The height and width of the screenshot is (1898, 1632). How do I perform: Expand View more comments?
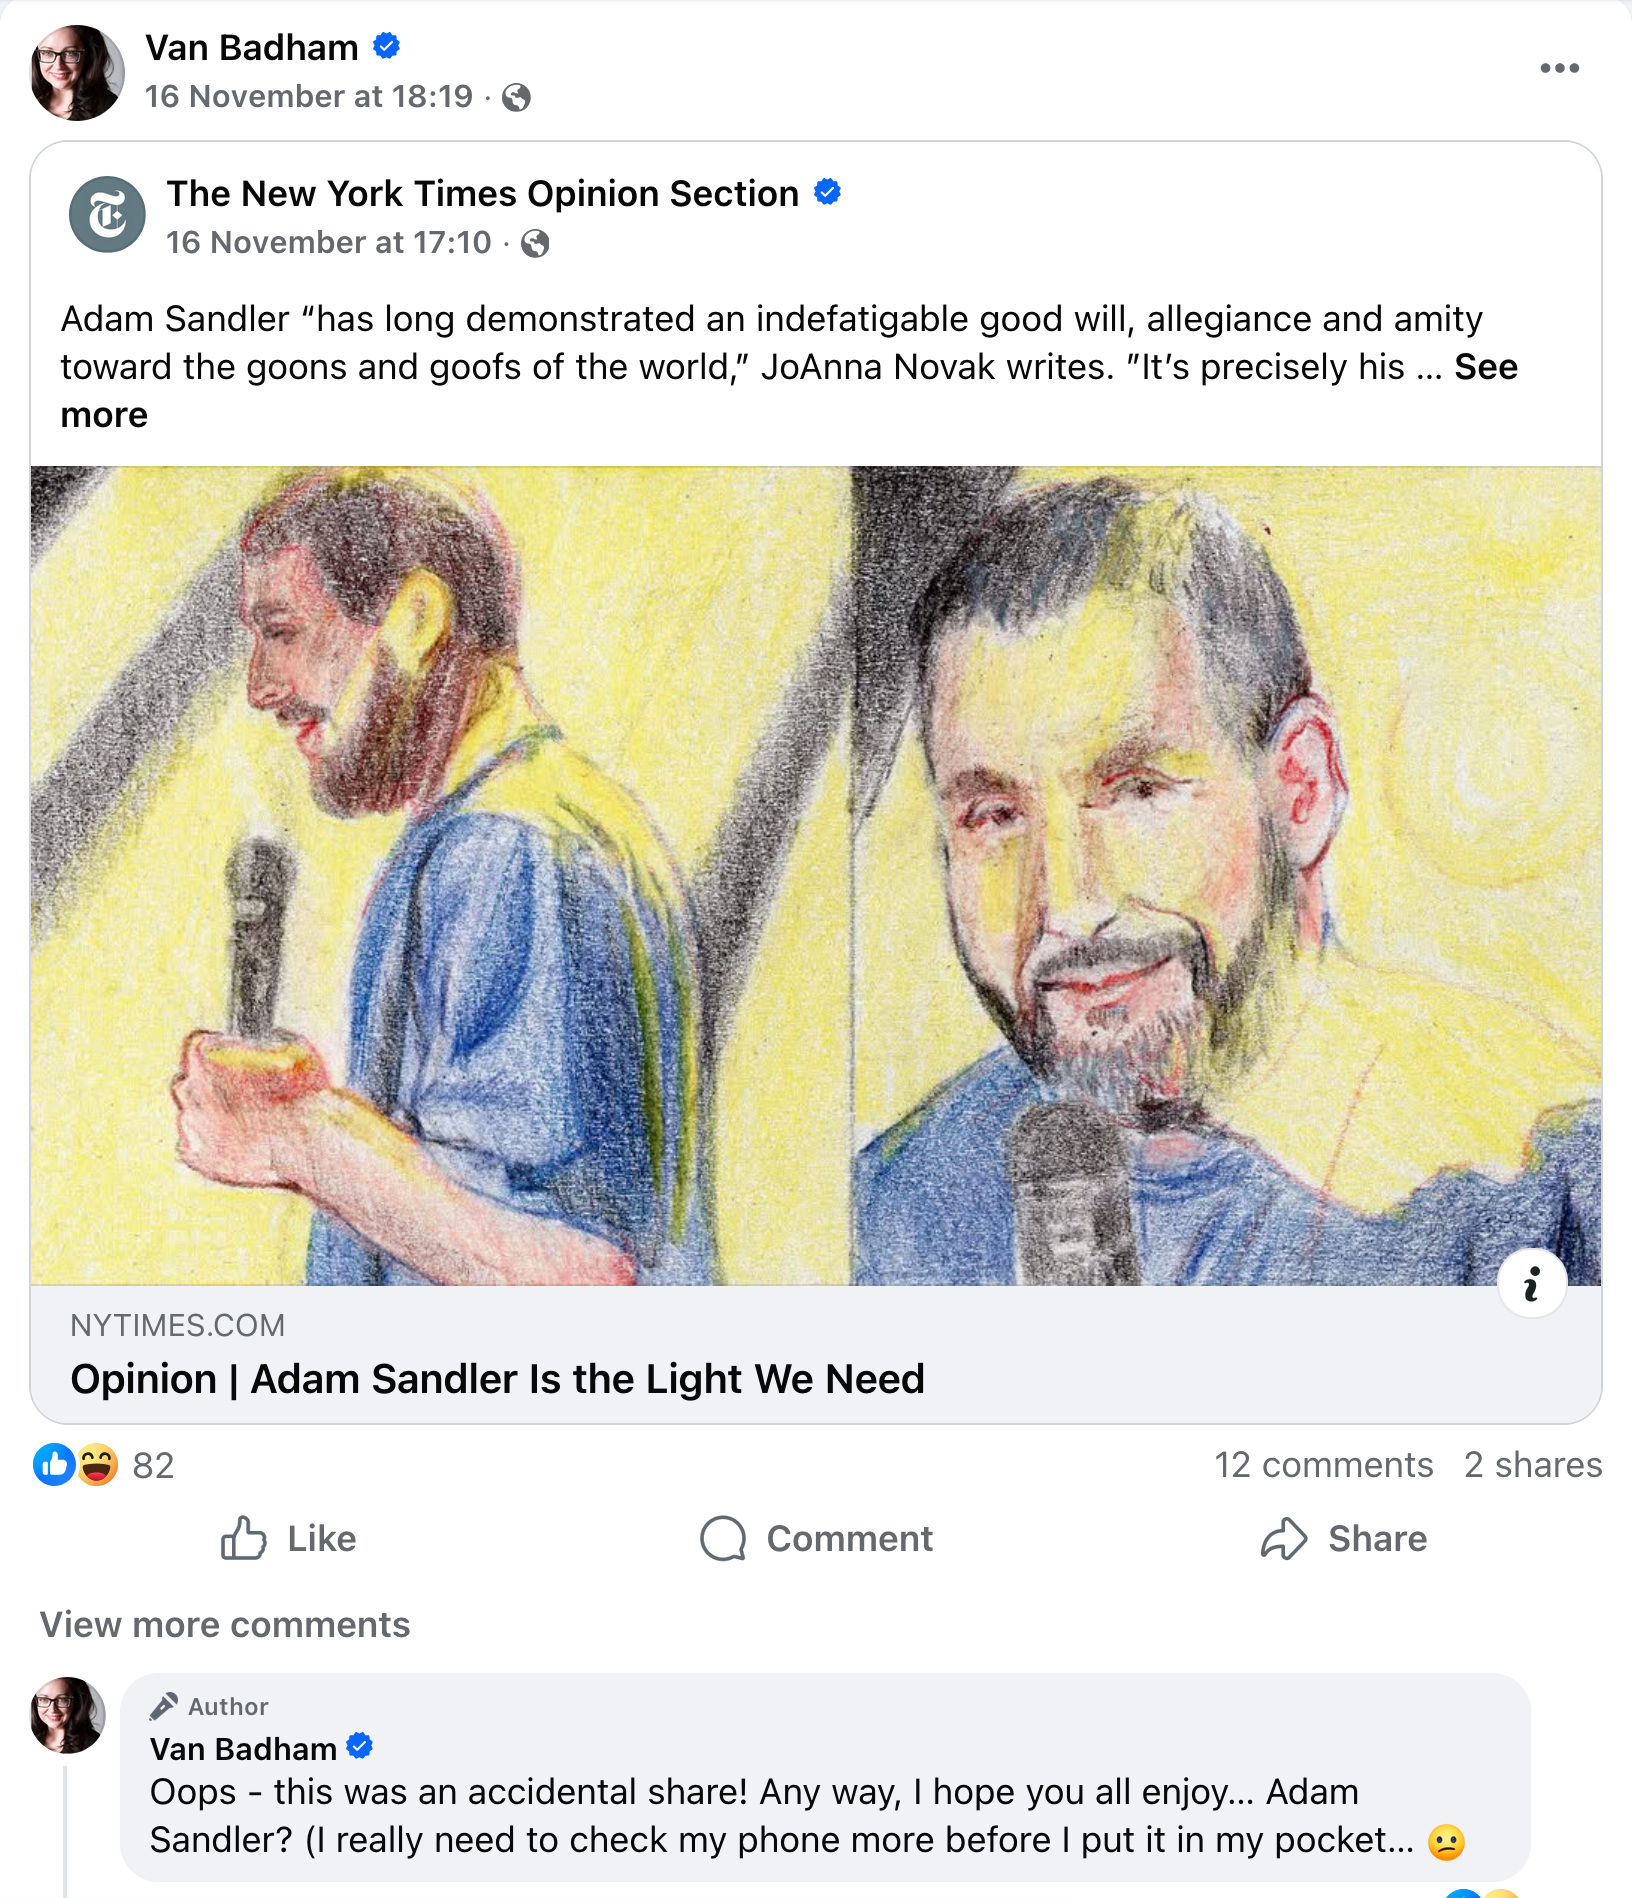(225, 1625)
